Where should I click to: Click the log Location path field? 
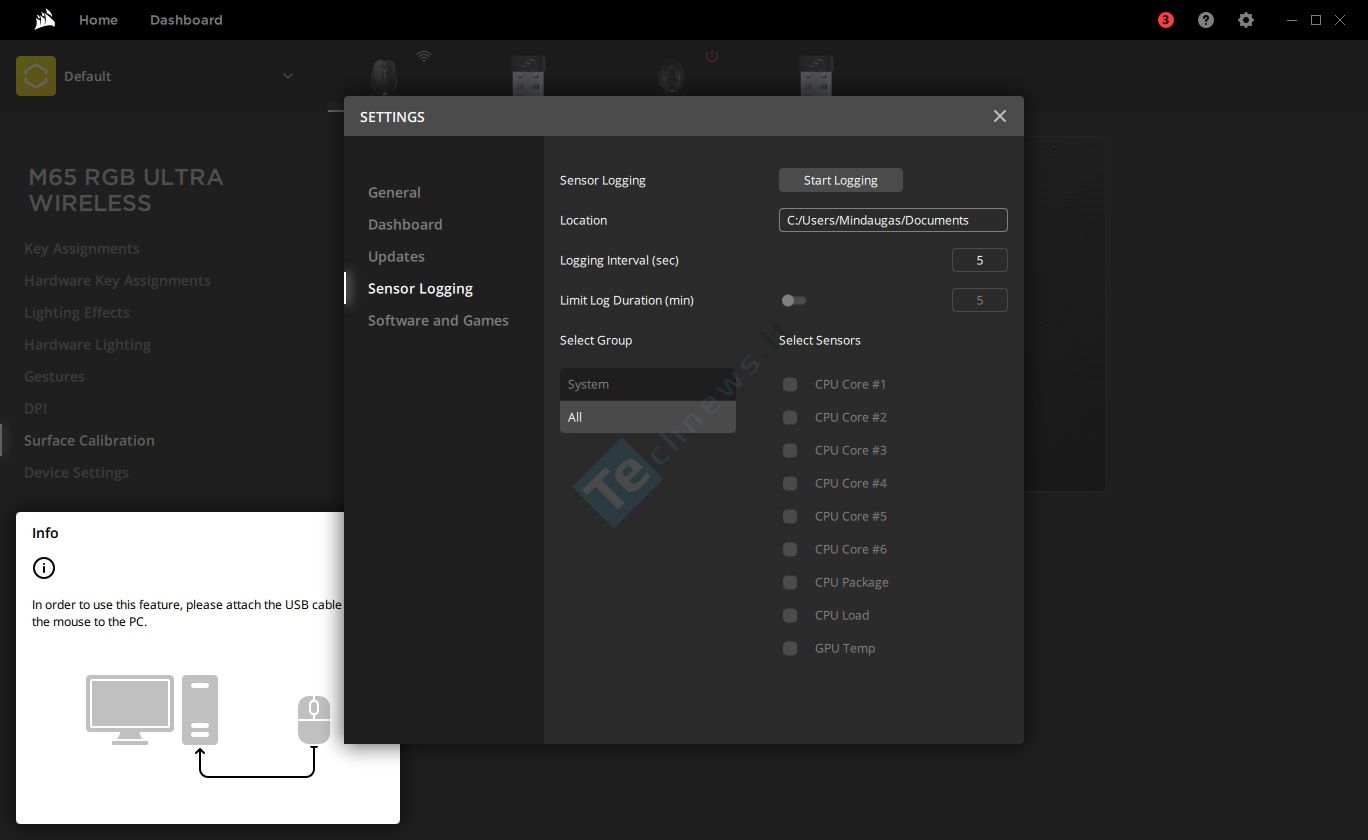point(893,220)
